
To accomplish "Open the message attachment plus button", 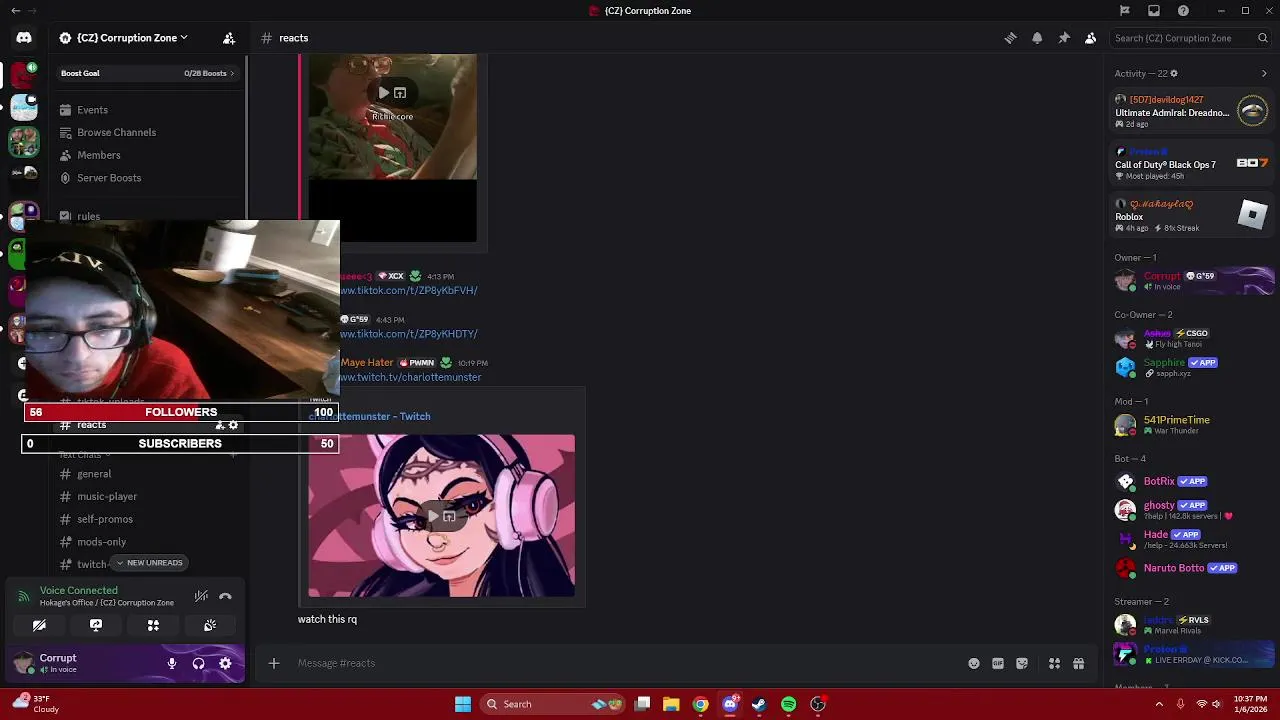I will point(273,663).
